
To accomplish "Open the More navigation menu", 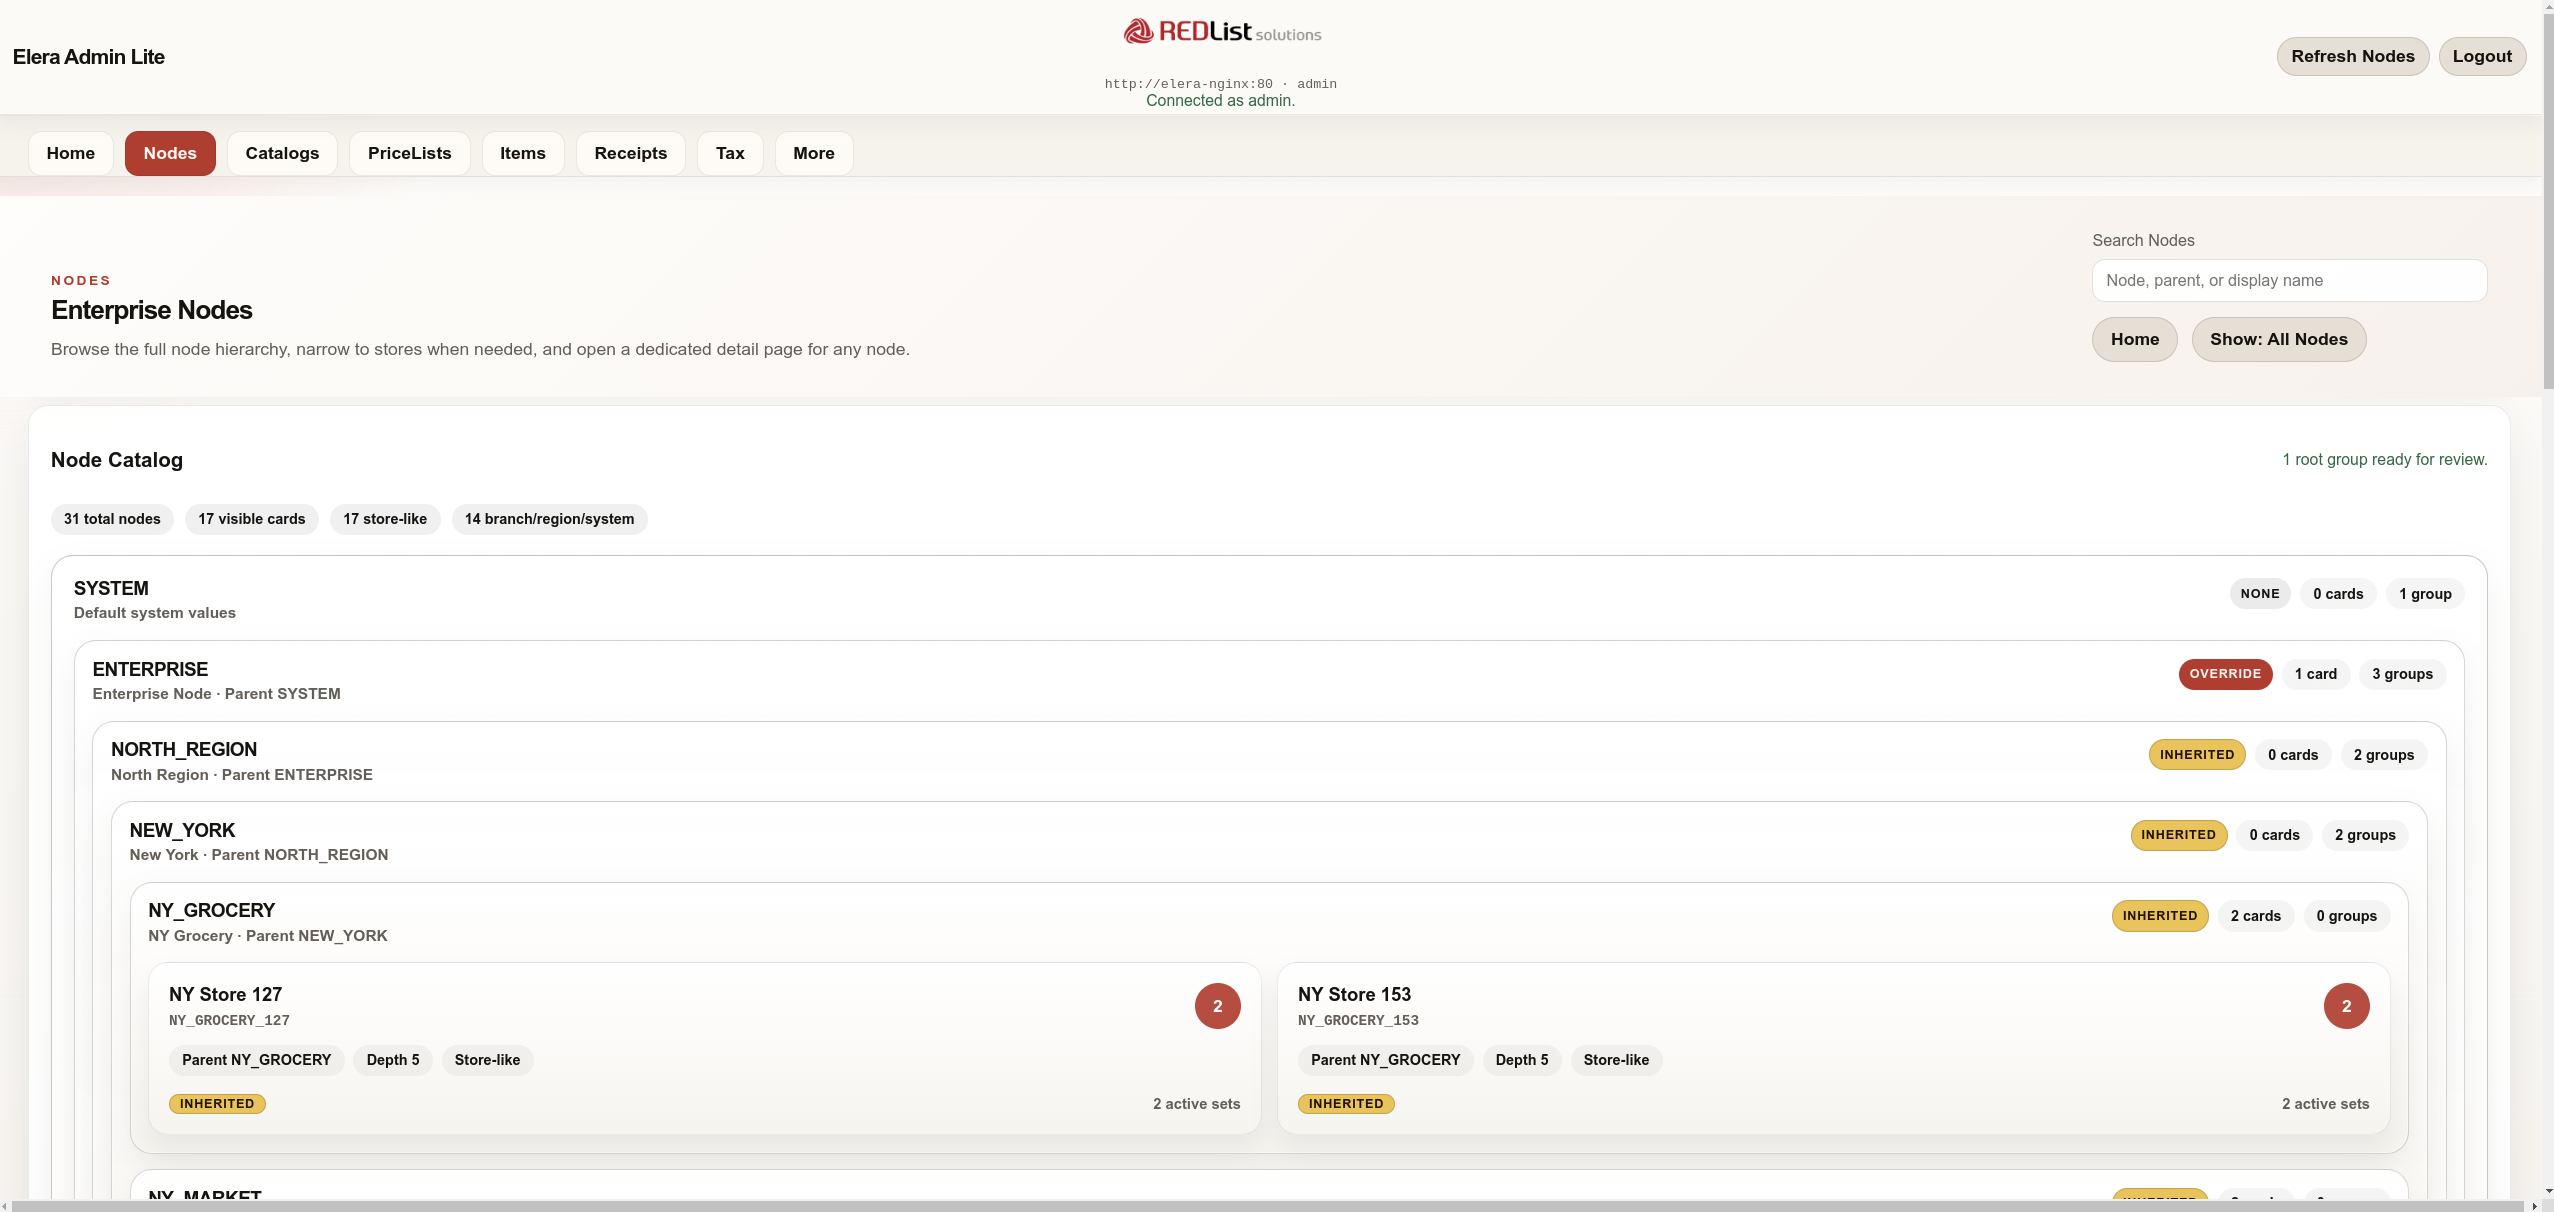I will pos(813,153).
